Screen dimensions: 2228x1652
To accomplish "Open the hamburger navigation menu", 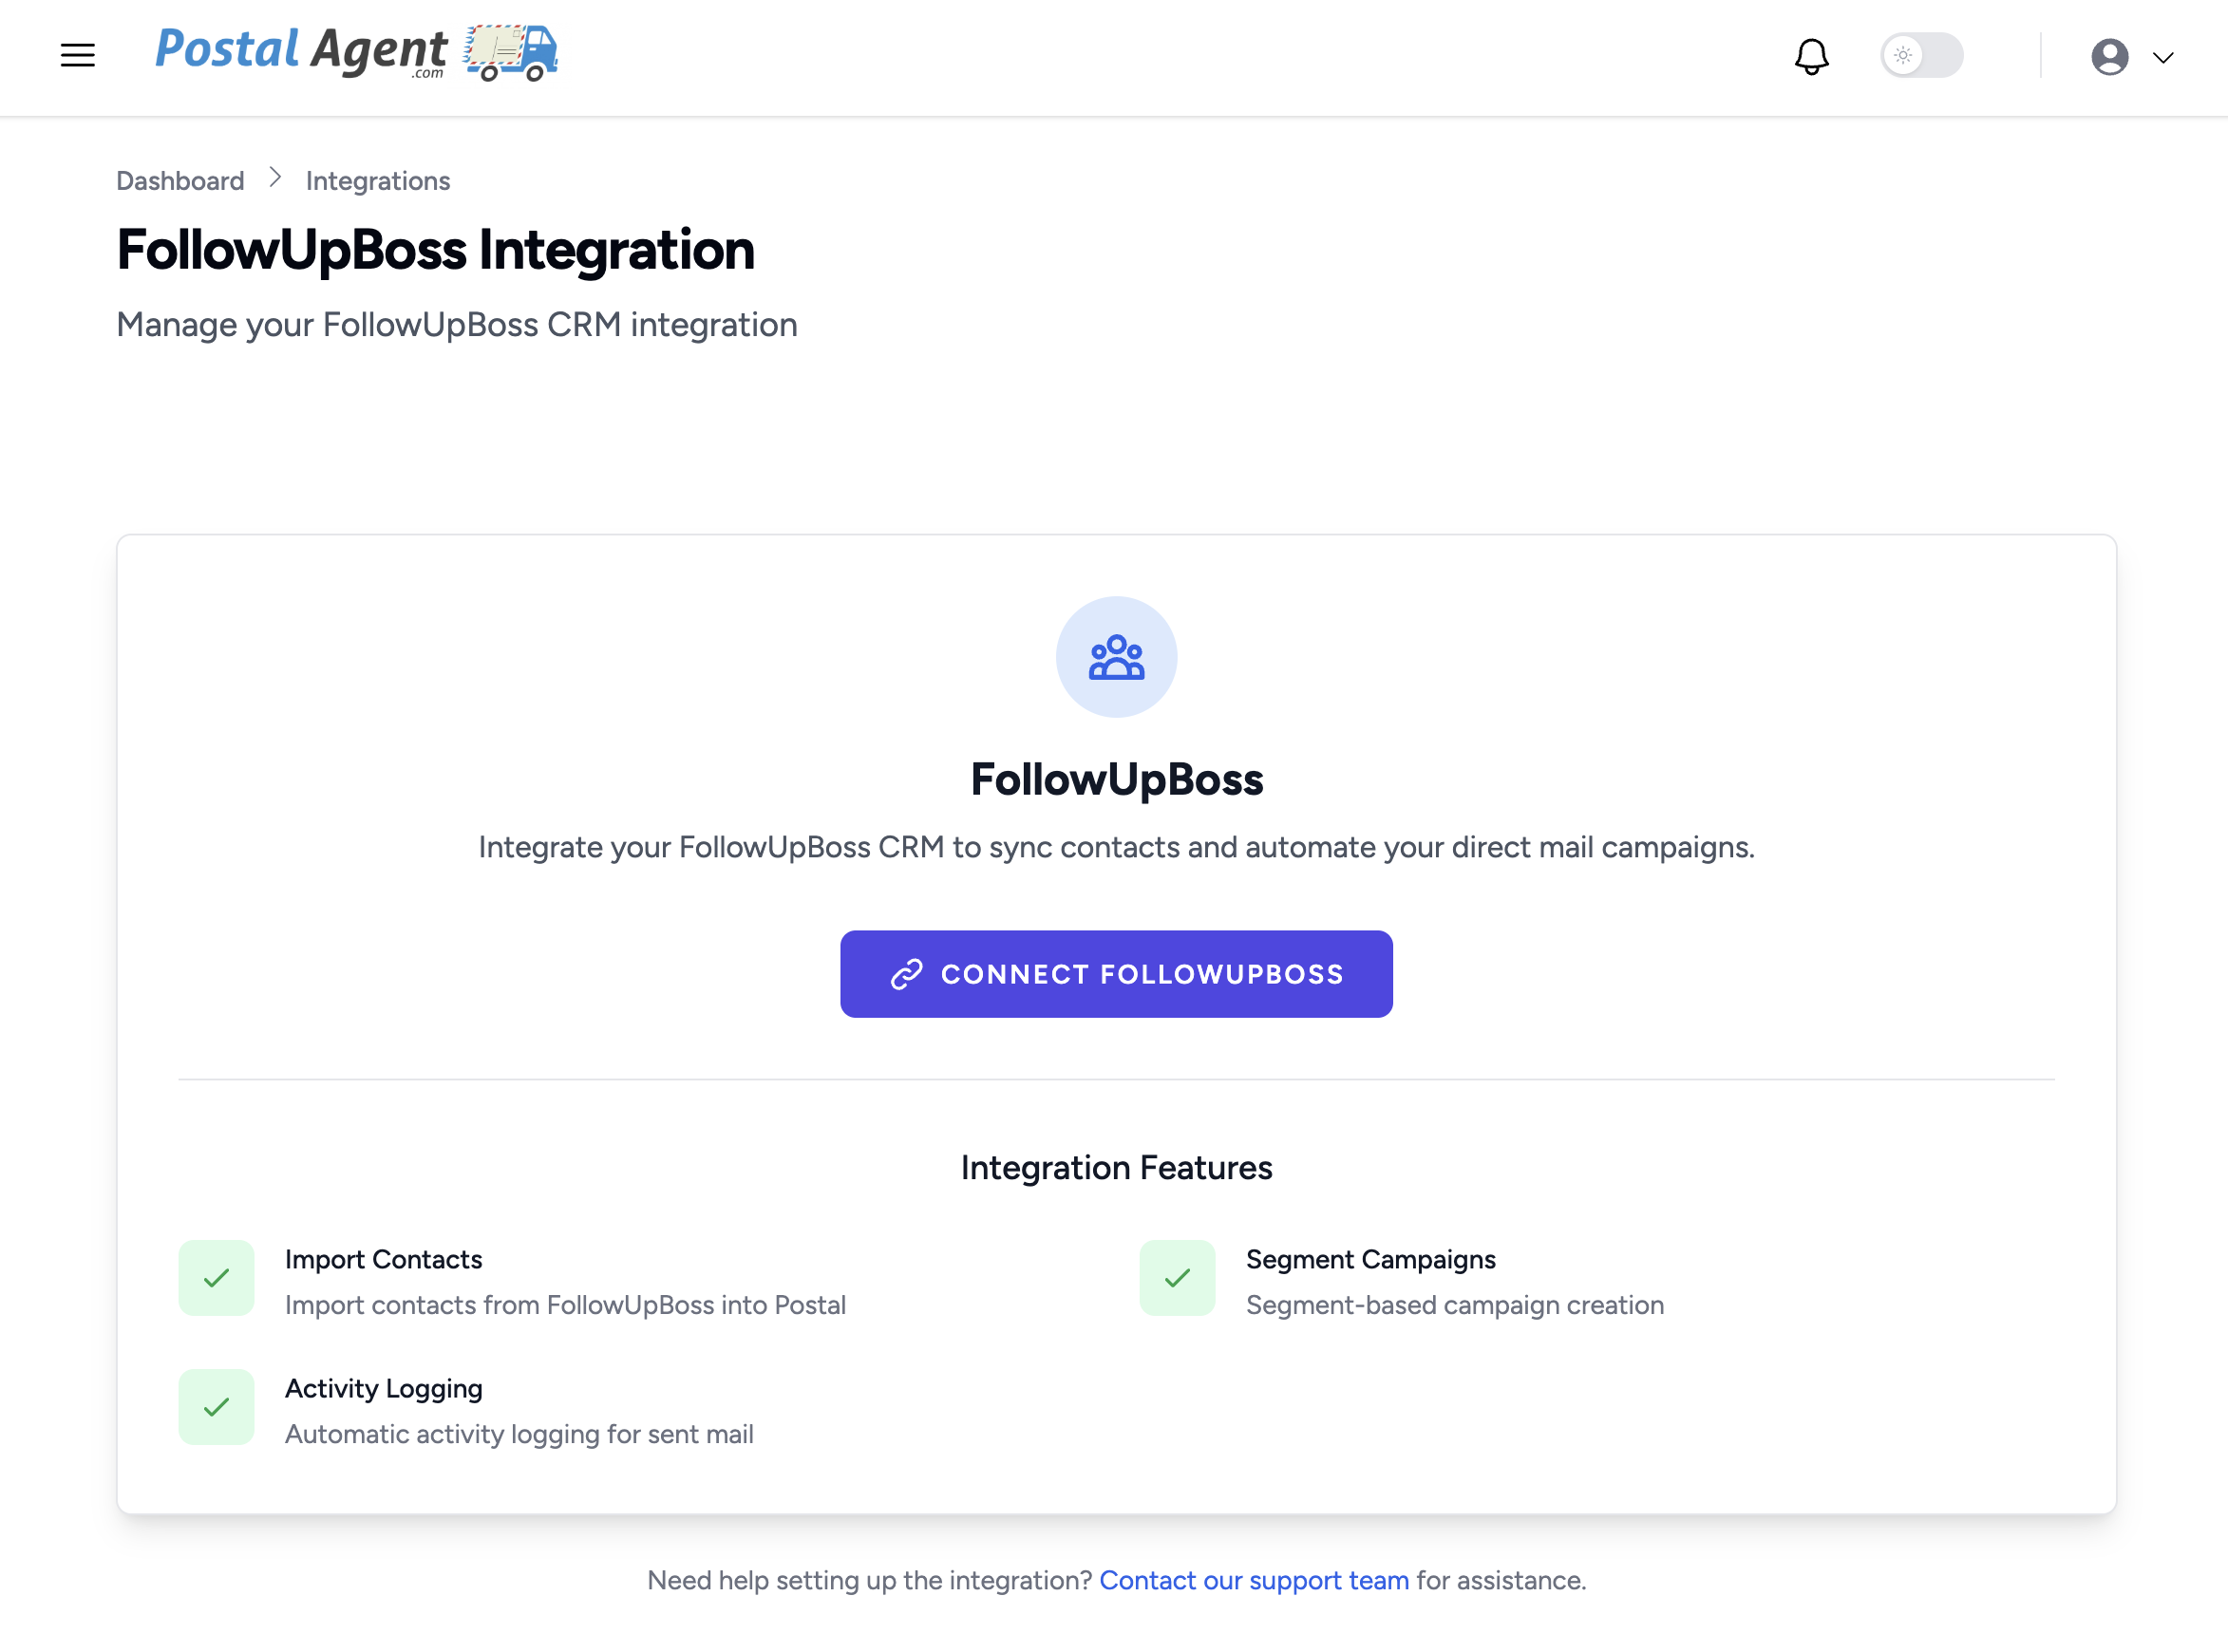I will 78,55.
